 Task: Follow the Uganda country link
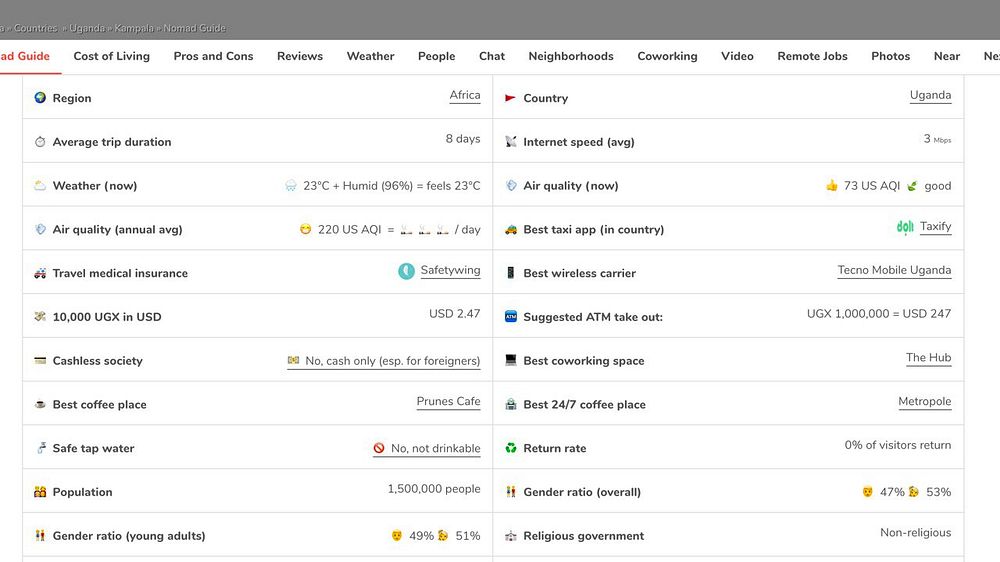pos(930,96)
